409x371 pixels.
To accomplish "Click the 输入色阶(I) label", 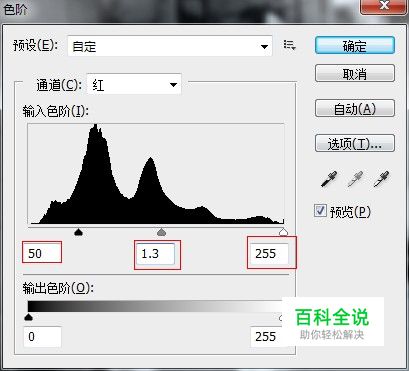I will pos(56,111).
